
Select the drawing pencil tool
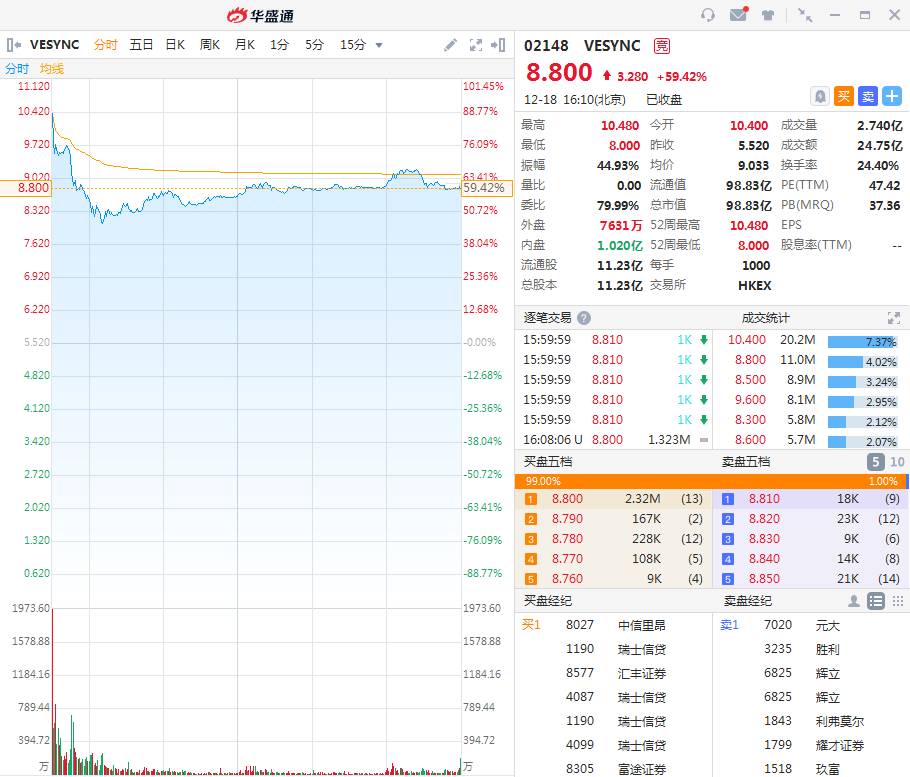point(450,45)
